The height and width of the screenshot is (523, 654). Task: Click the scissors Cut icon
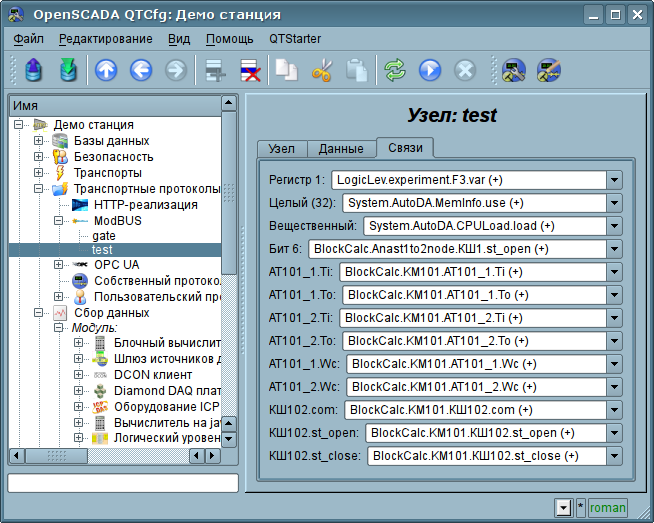point(321,70)
